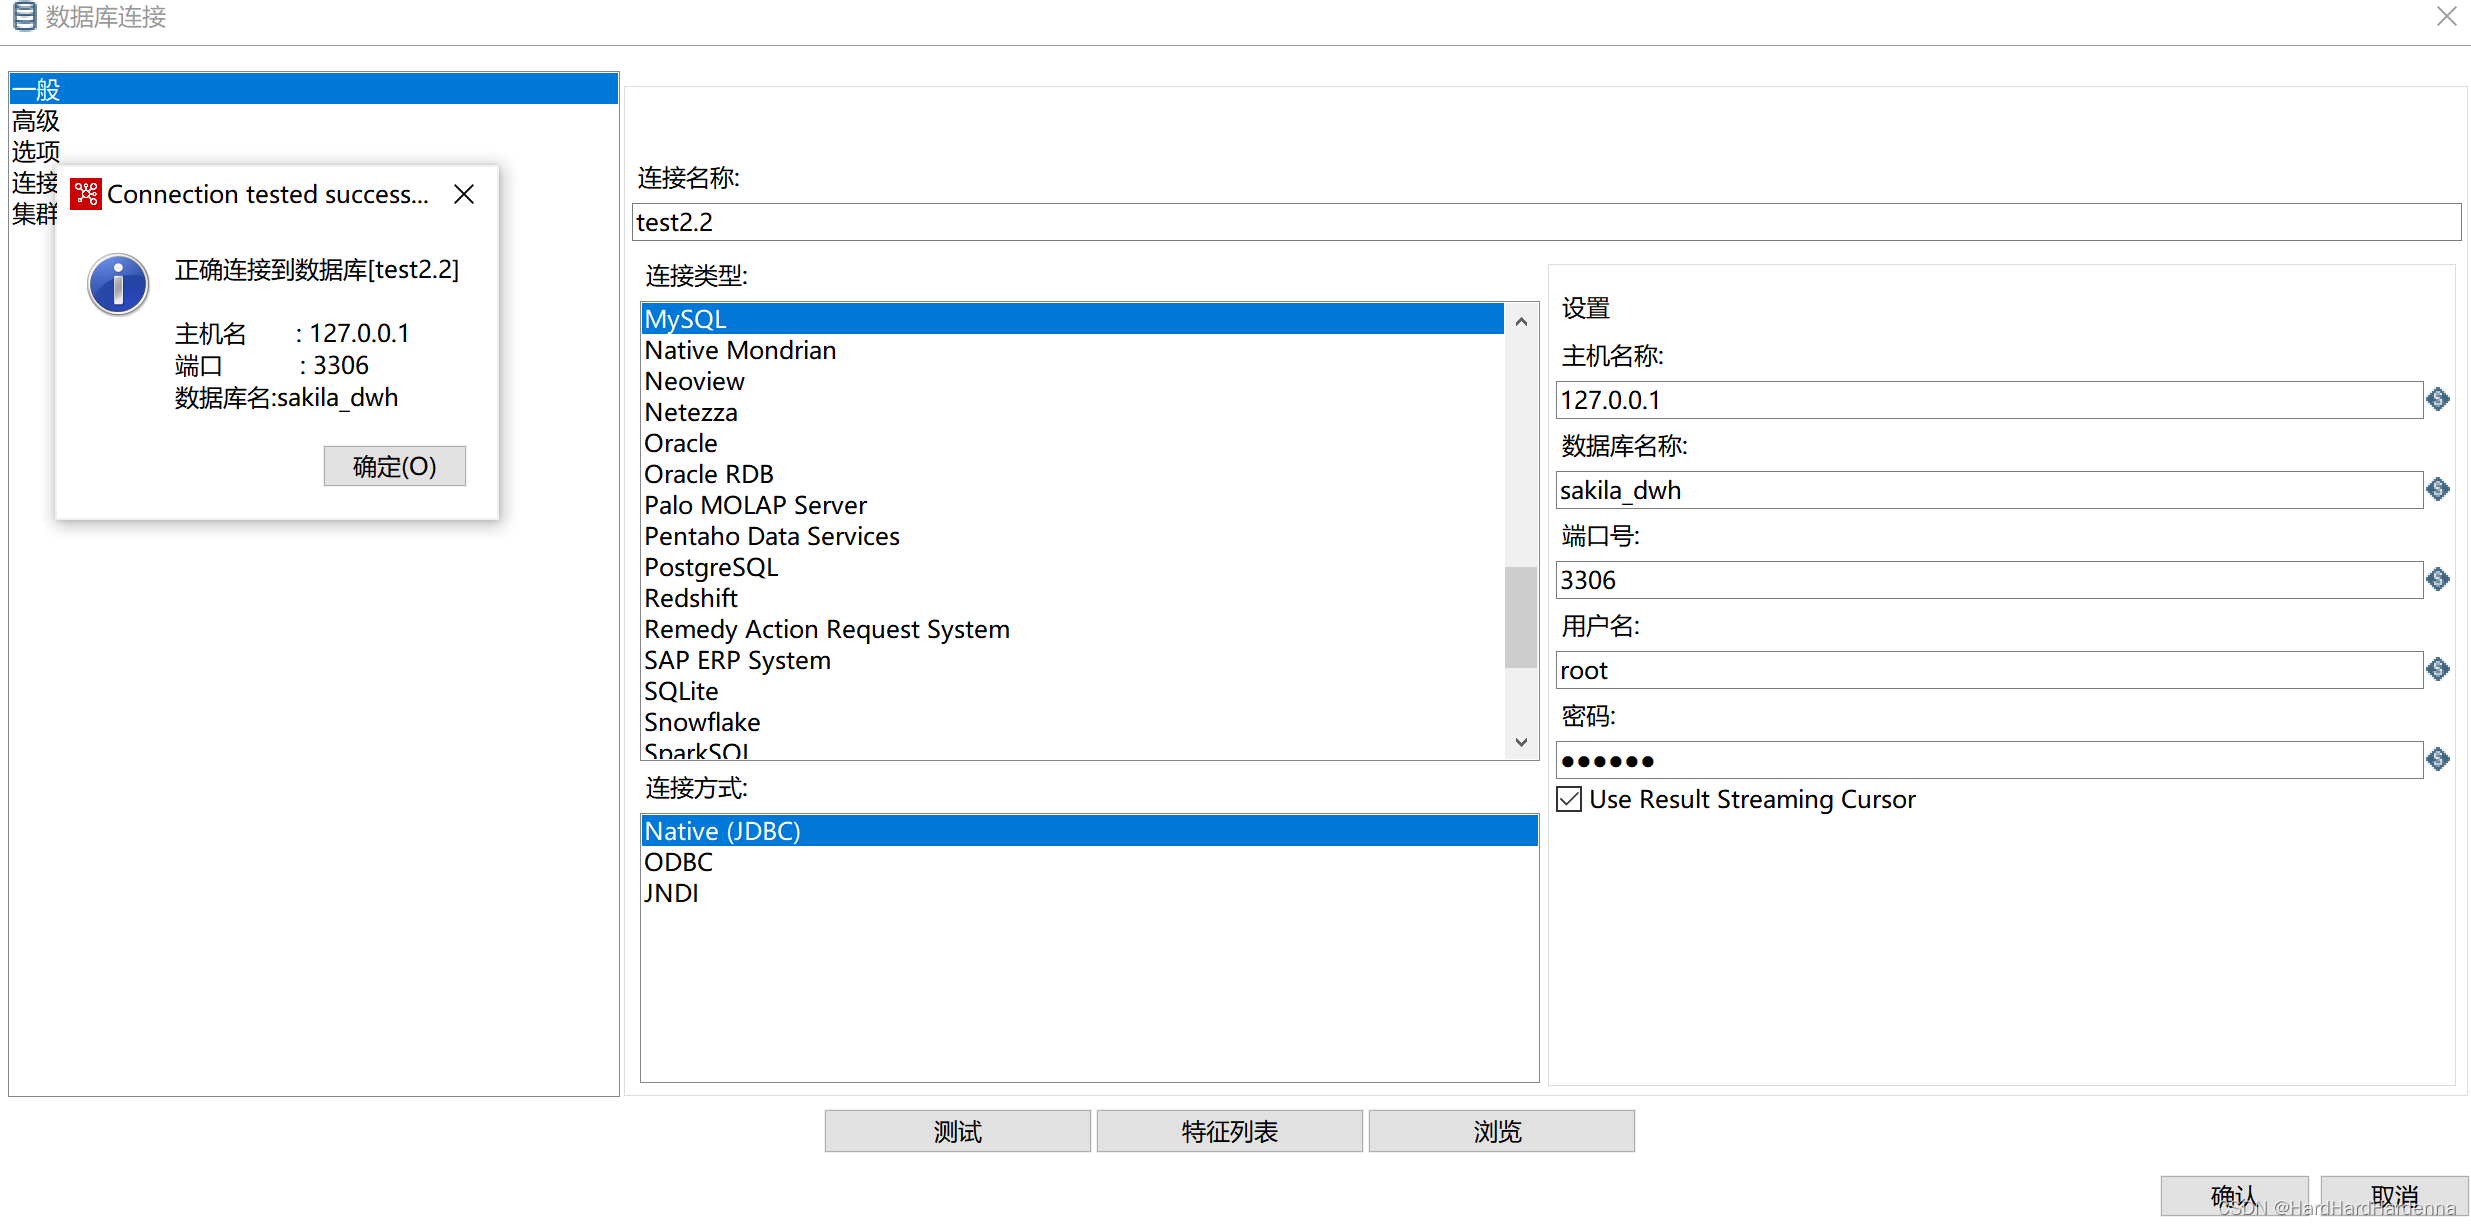Viewport: 2471px width, 1225px height.
Task: Select the 集群 category in left panel
Action: [33, 213]
